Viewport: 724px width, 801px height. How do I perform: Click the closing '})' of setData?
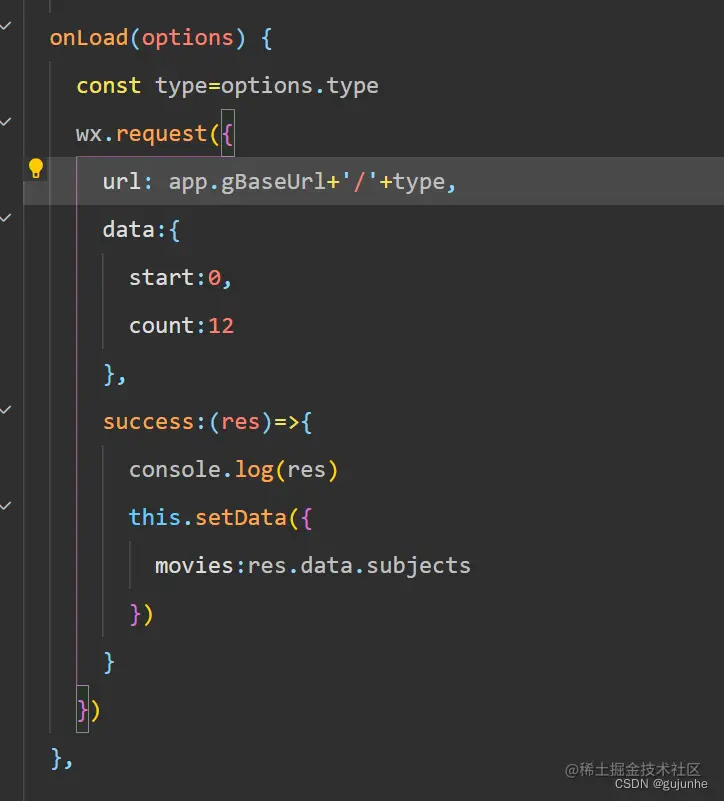(142, 614)
